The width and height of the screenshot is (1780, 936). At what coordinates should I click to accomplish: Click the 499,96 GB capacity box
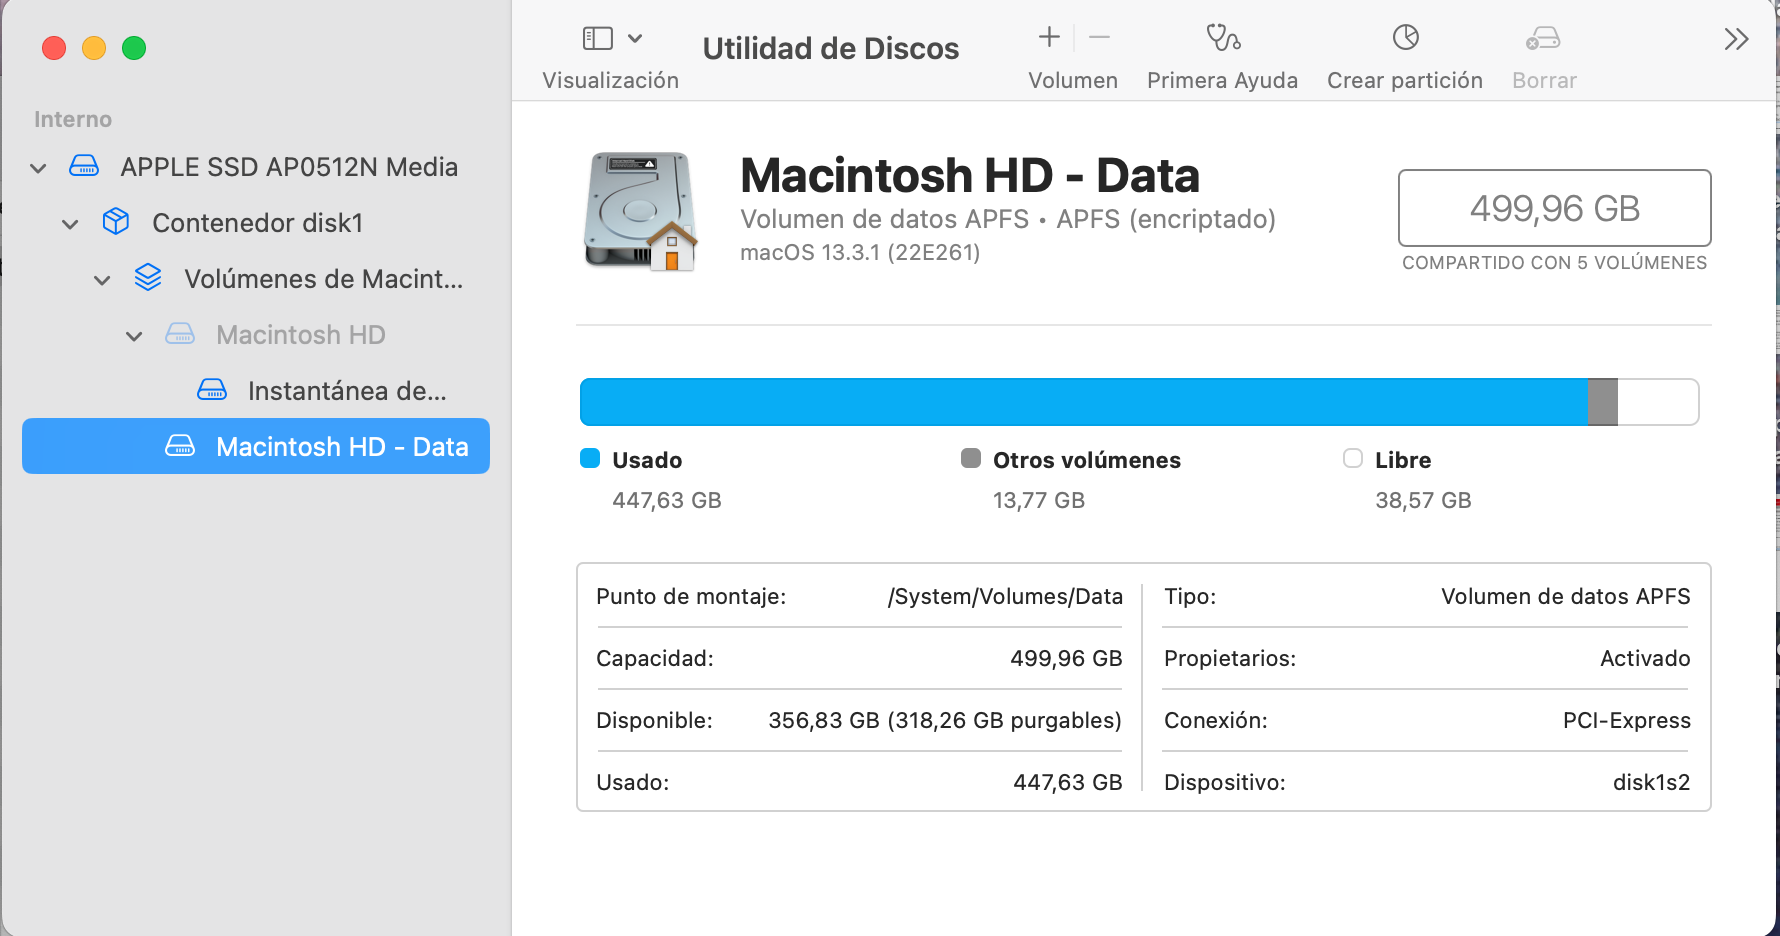point(1554,208)
